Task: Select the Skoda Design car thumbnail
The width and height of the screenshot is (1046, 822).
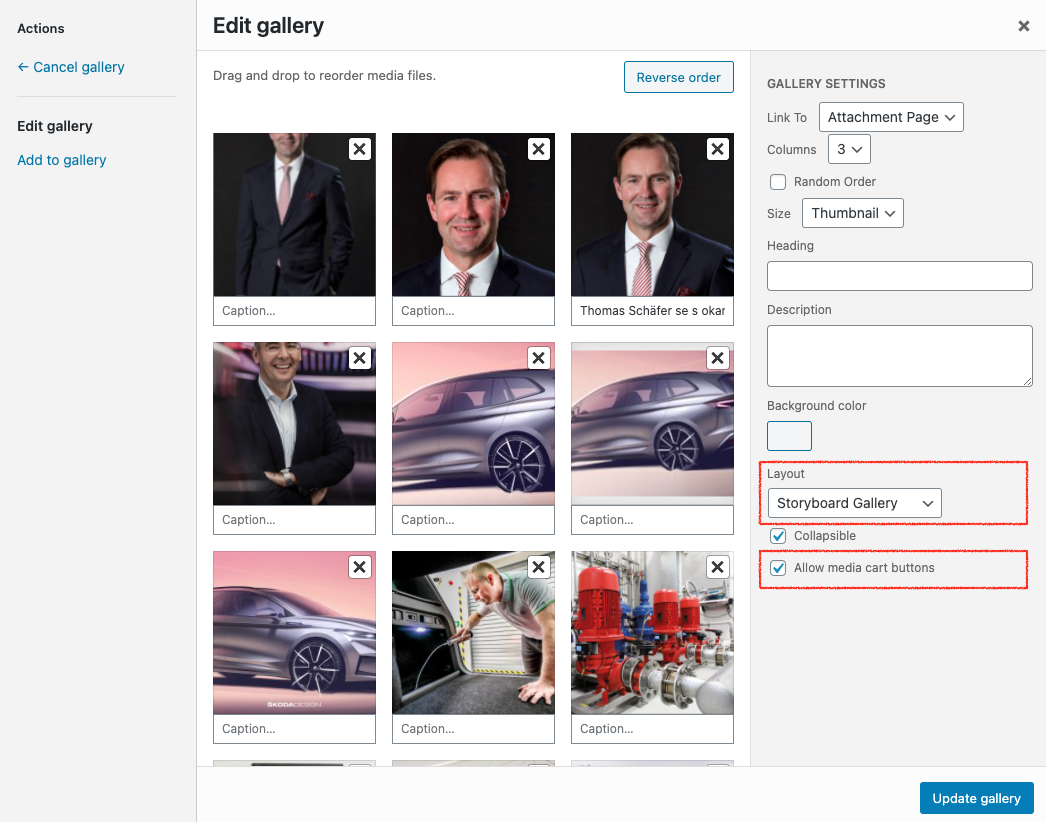Action: [294, 633]
